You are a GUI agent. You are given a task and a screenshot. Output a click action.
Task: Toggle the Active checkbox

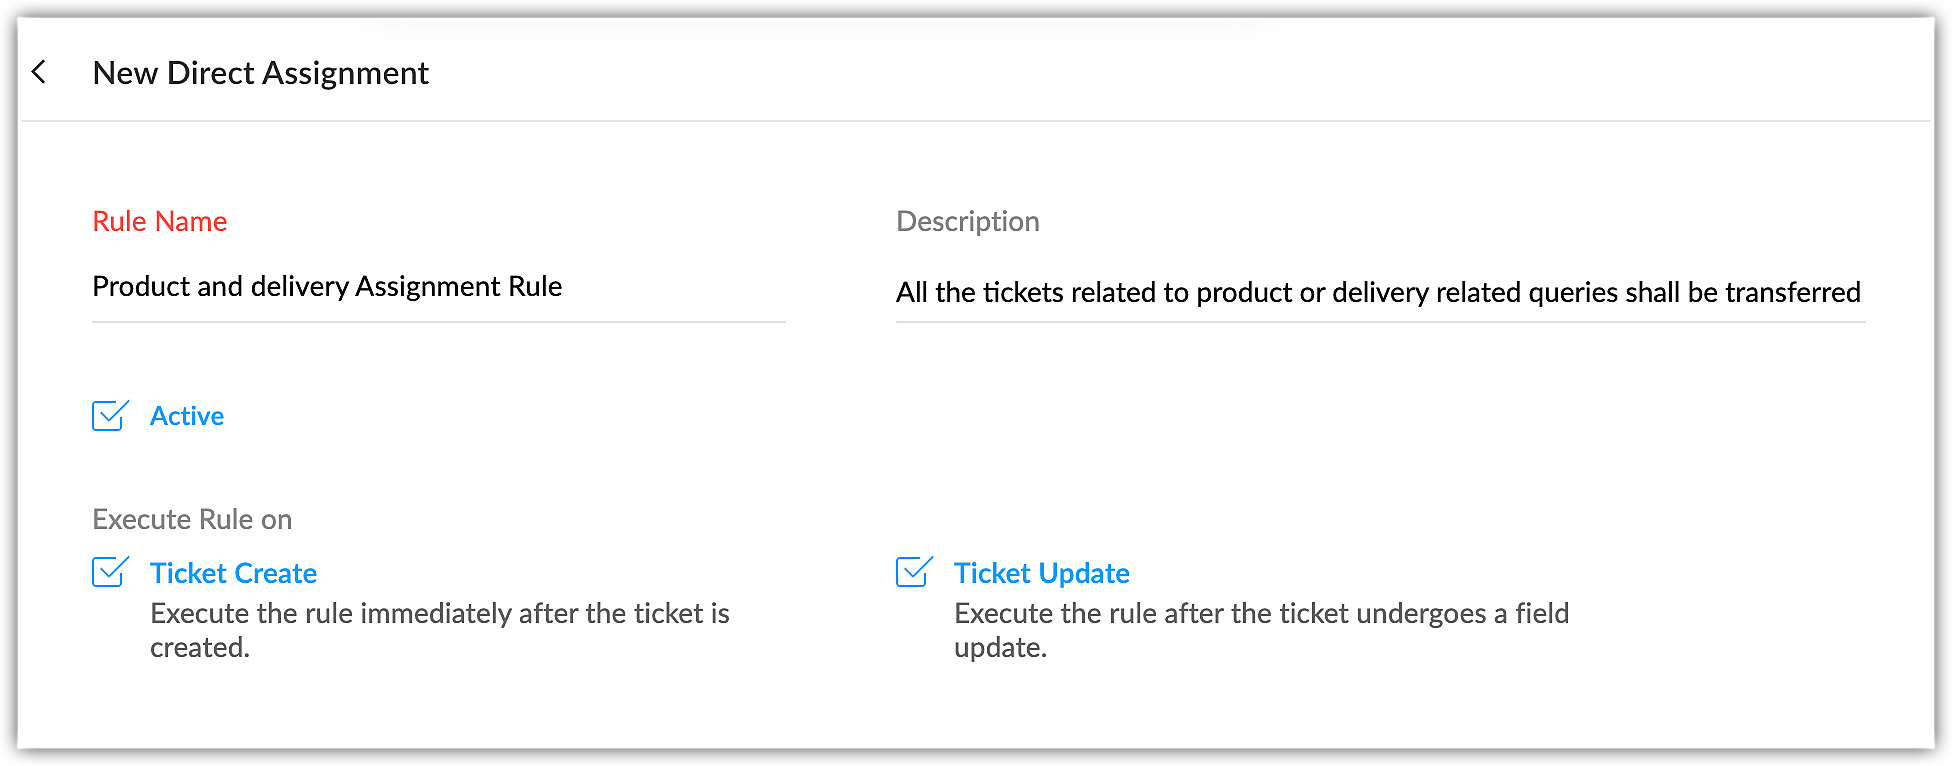pyautogui.click(x=109, y=416)
